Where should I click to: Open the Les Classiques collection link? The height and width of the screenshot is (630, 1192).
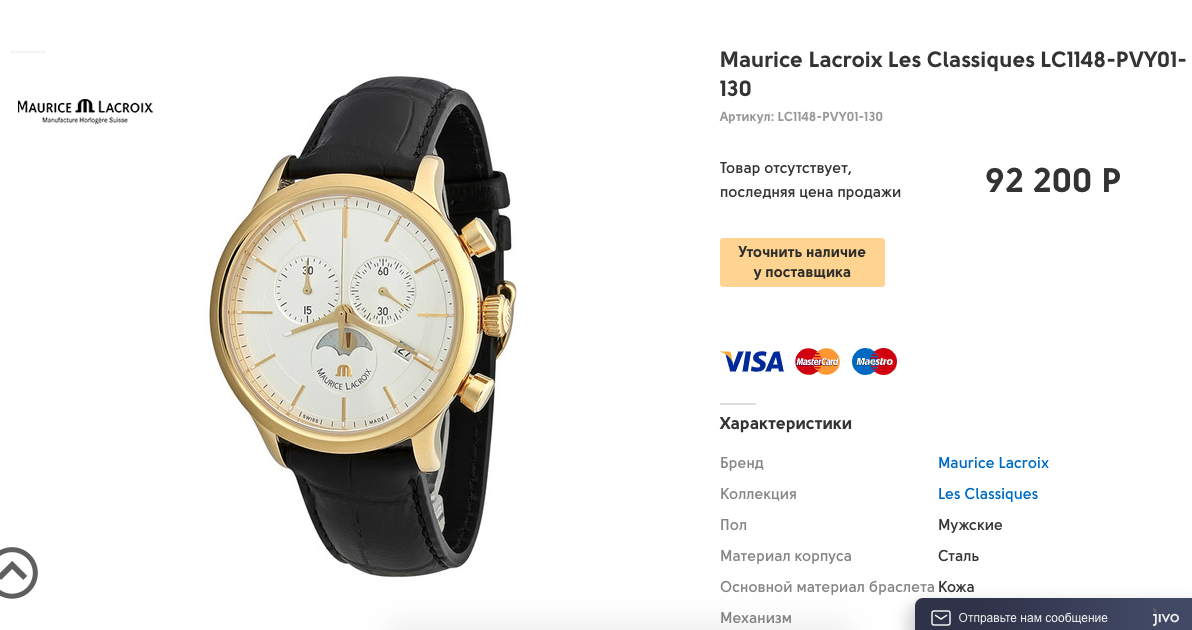tap(988, 494)
